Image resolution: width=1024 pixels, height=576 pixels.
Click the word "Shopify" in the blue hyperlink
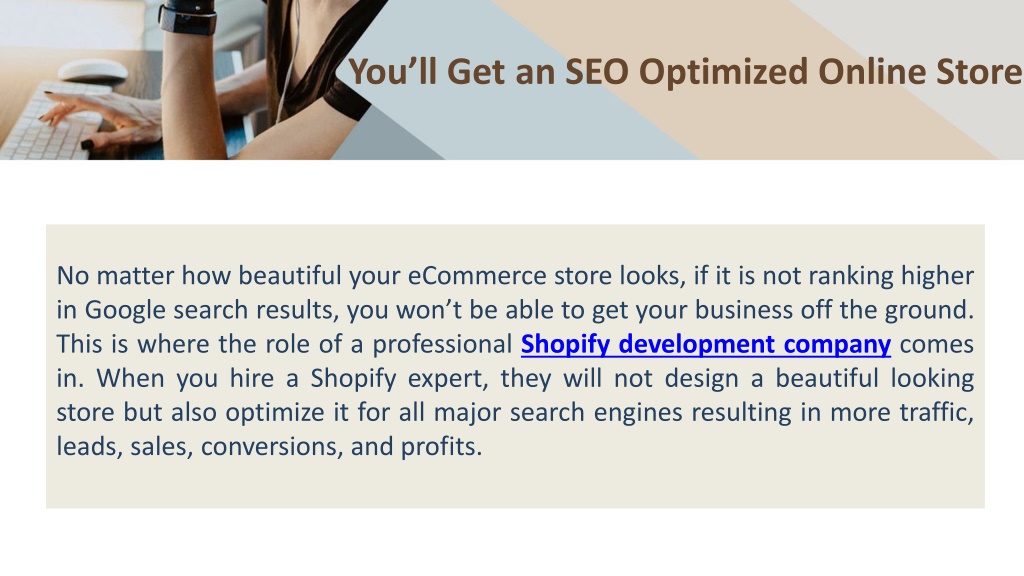pyautogui.click(x=565, y=344)
